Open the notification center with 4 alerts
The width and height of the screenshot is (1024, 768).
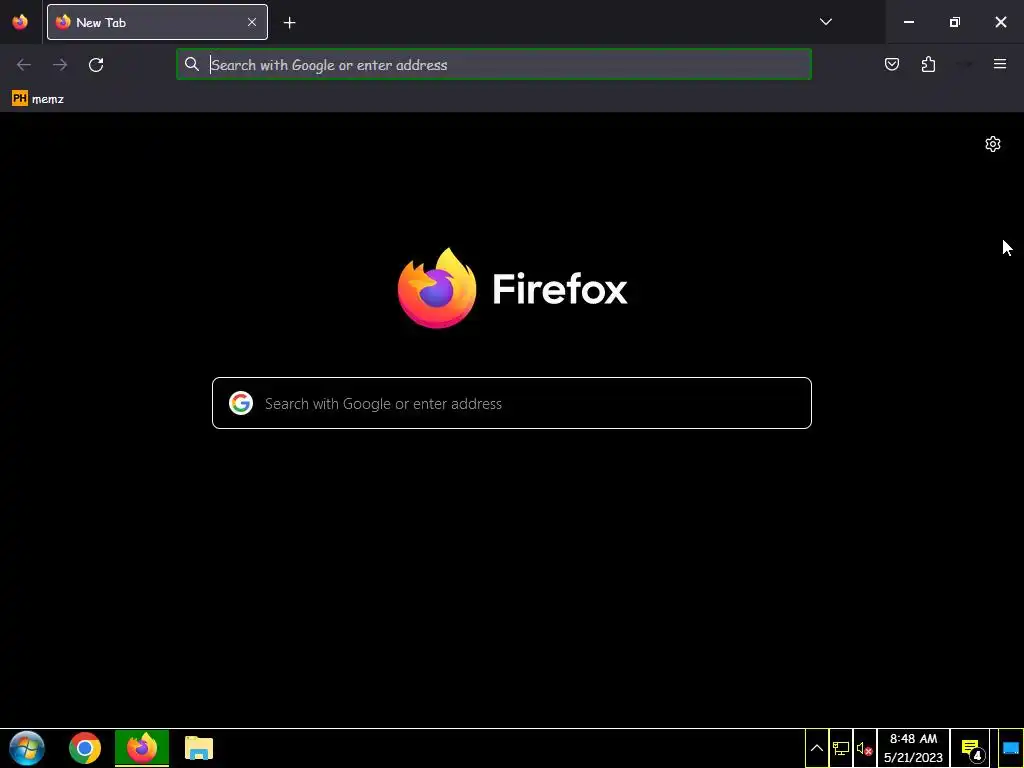click(x=971, y=748)
